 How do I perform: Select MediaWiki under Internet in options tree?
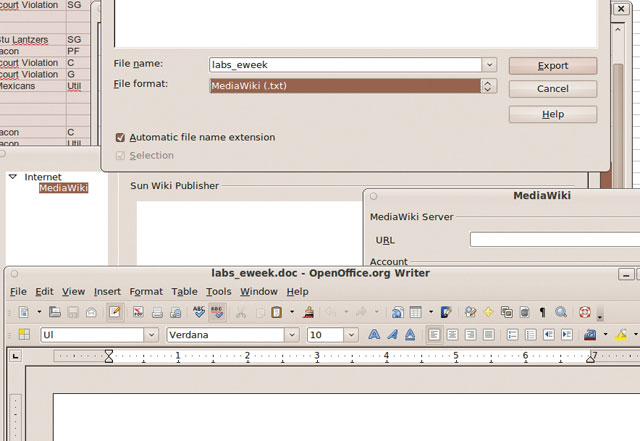pyautogui.click(x=64, y=188)
